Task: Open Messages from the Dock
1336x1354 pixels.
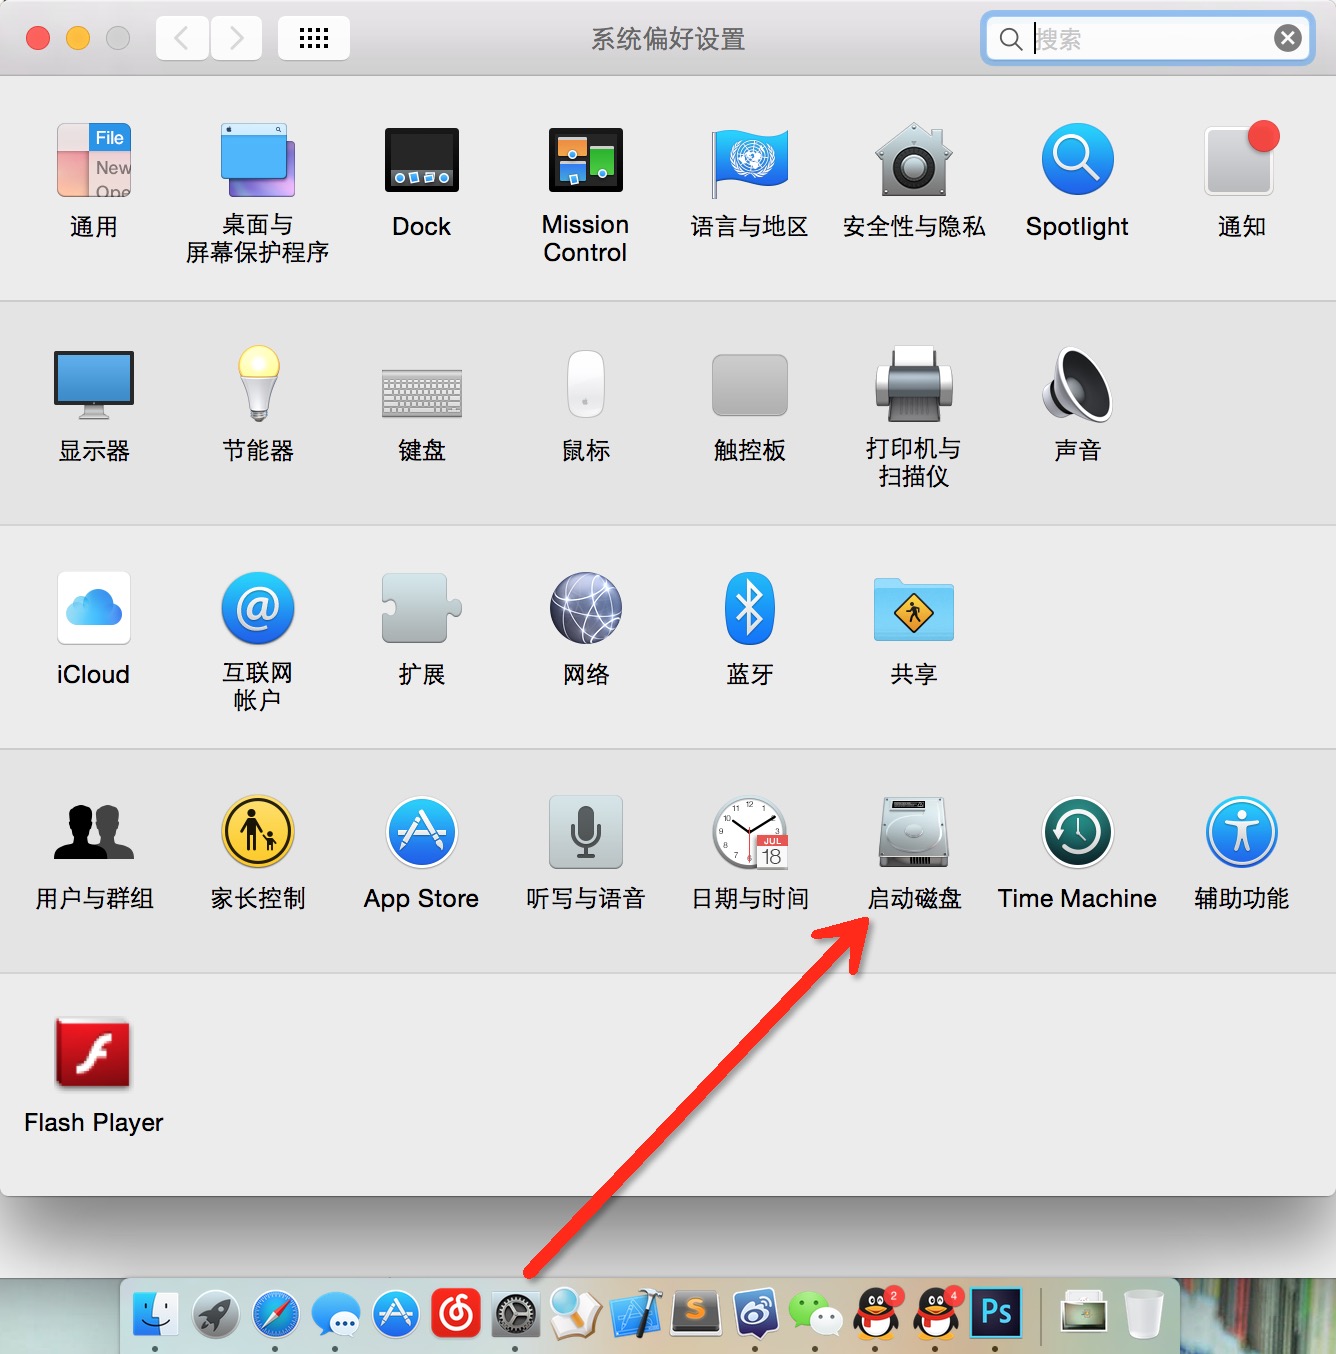Action: click(x=336, y=1314)
